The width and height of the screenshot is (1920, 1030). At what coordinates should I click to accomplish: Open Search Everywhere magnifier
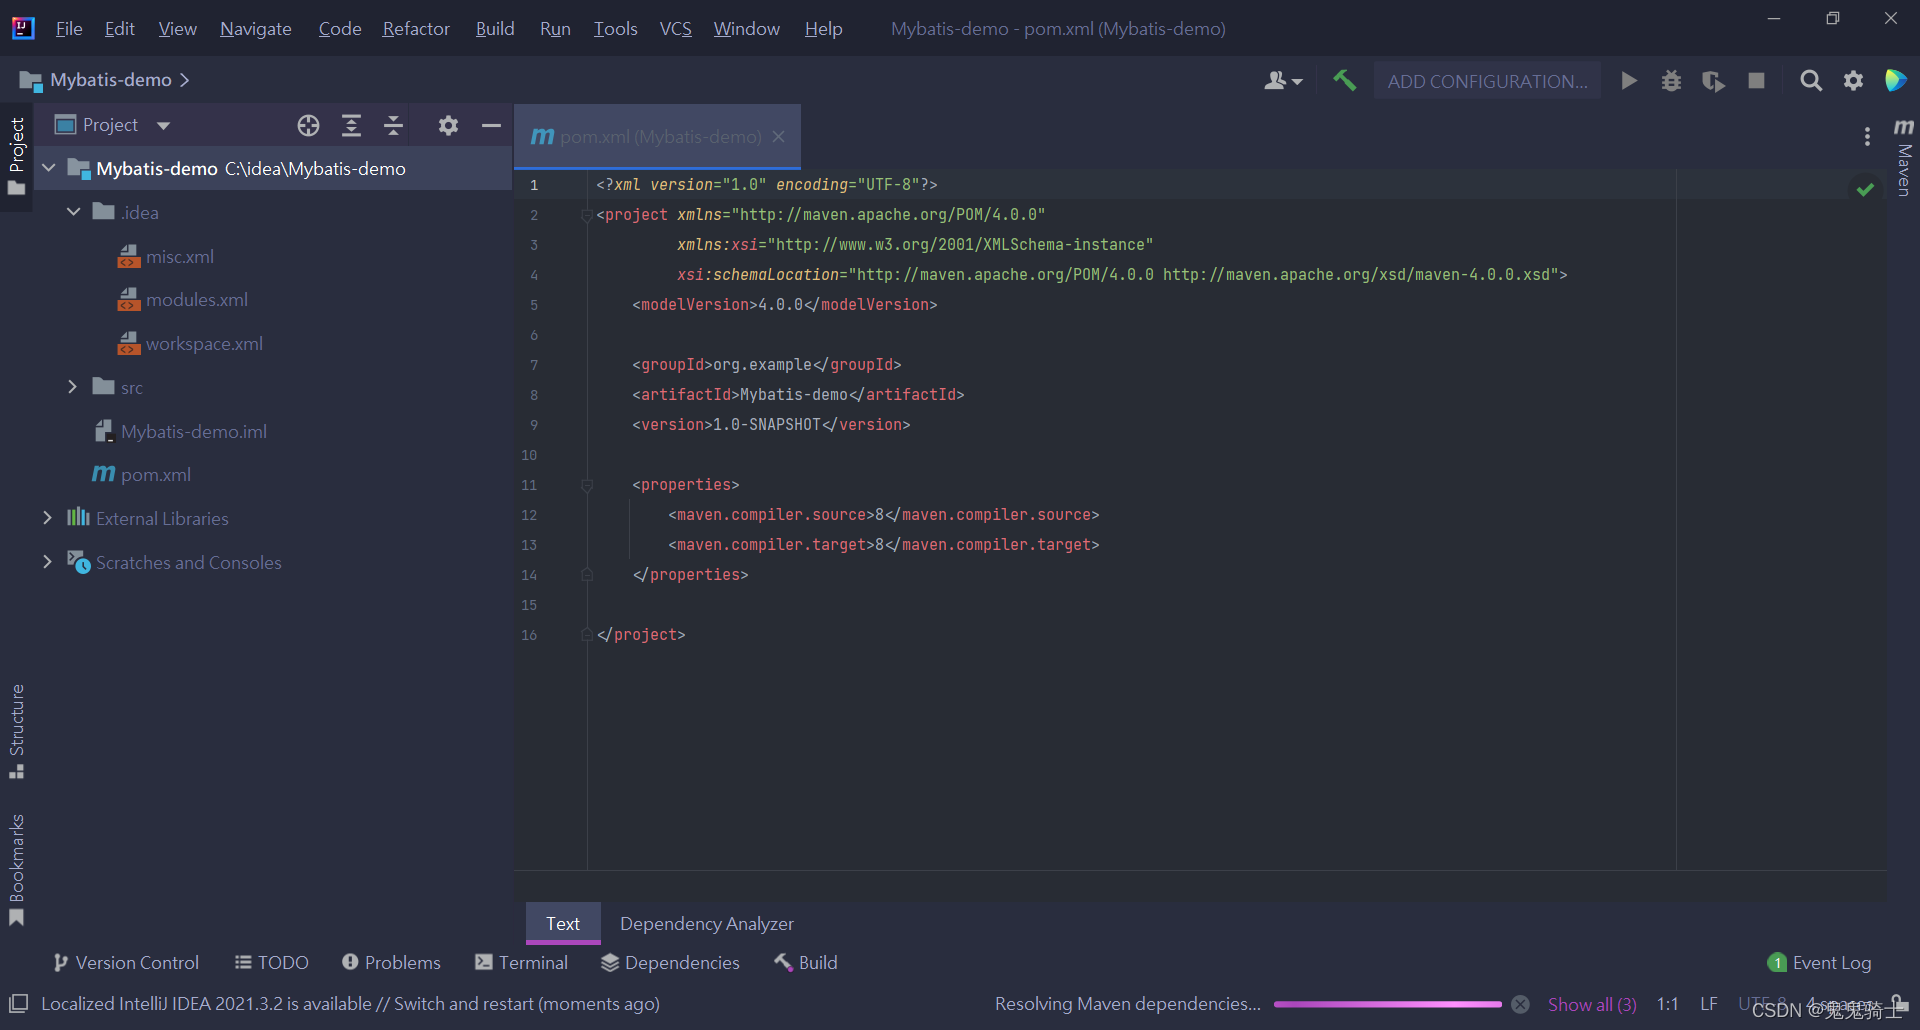[1810, 81]
